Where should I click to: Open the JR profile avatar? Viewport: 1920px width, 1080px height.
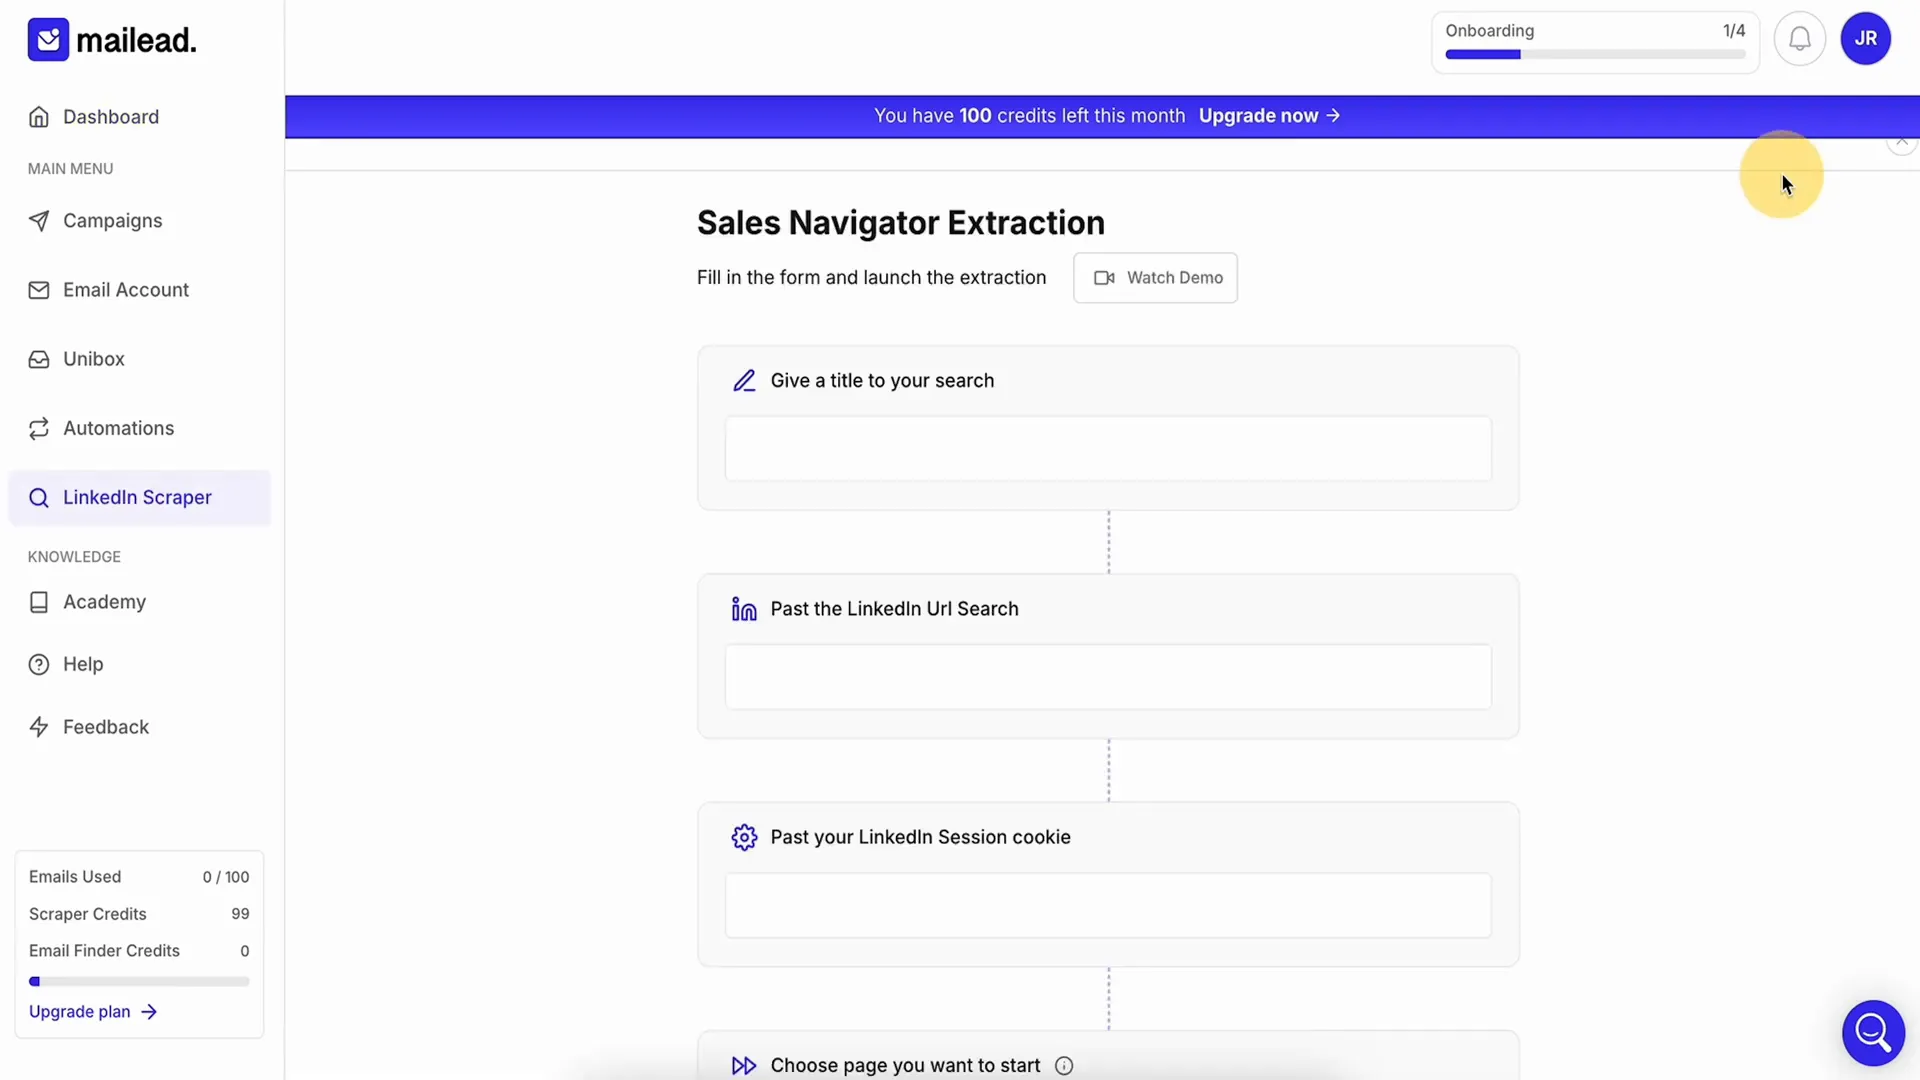point(1865,39)
